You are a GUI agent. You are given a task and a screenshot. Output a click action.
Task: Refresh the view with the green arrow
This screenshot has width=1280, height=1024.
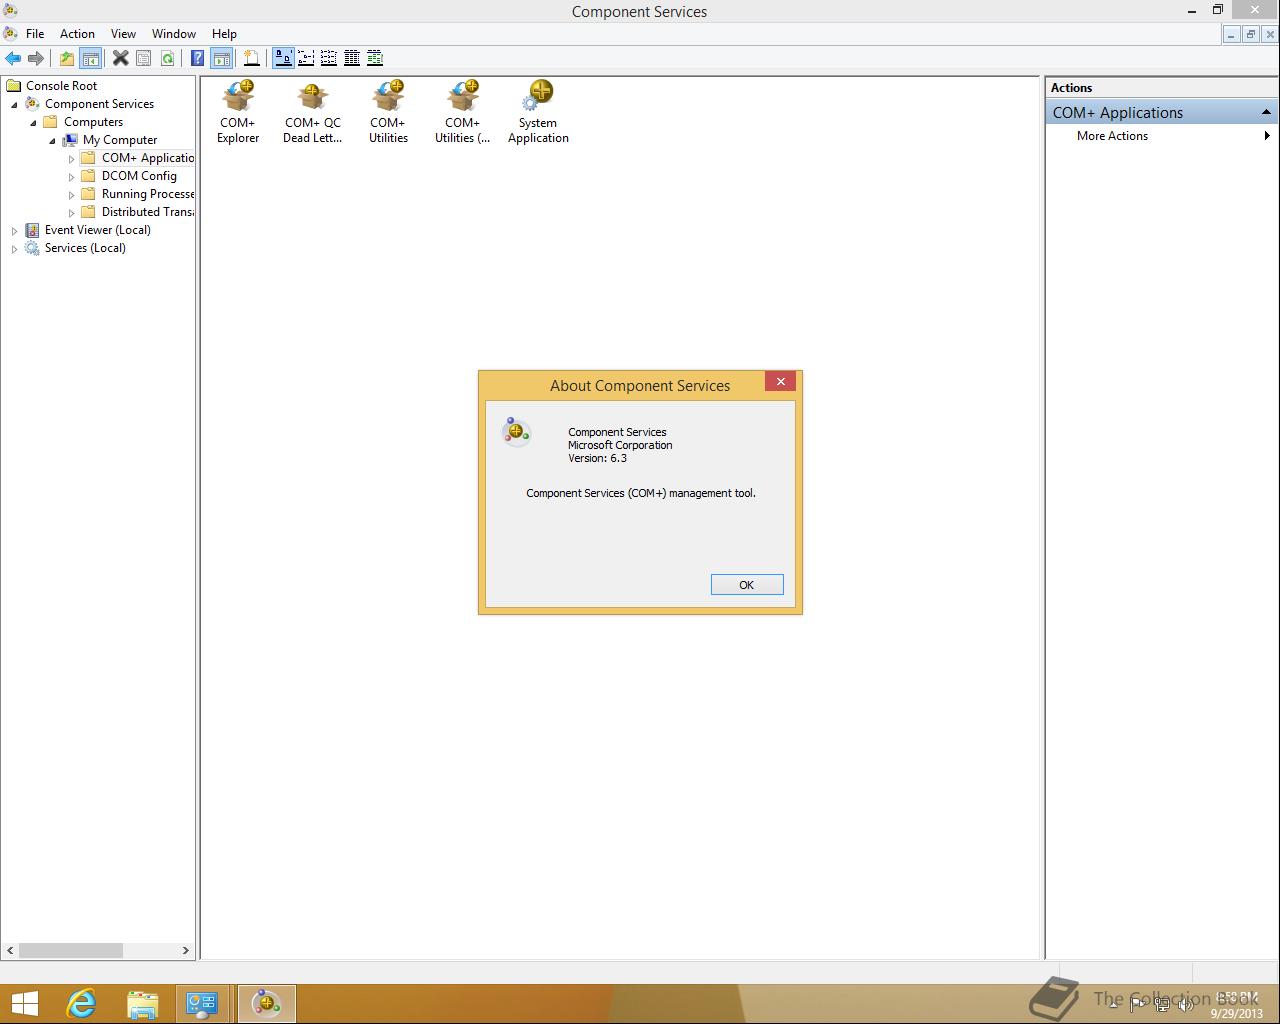point(167,58)
